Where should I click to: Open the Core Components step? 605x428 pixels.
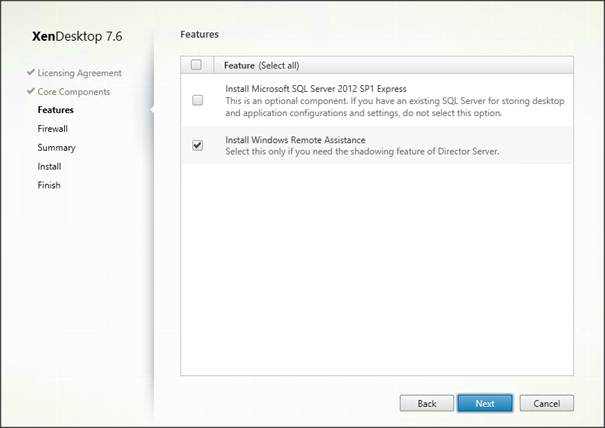[74, 92]
